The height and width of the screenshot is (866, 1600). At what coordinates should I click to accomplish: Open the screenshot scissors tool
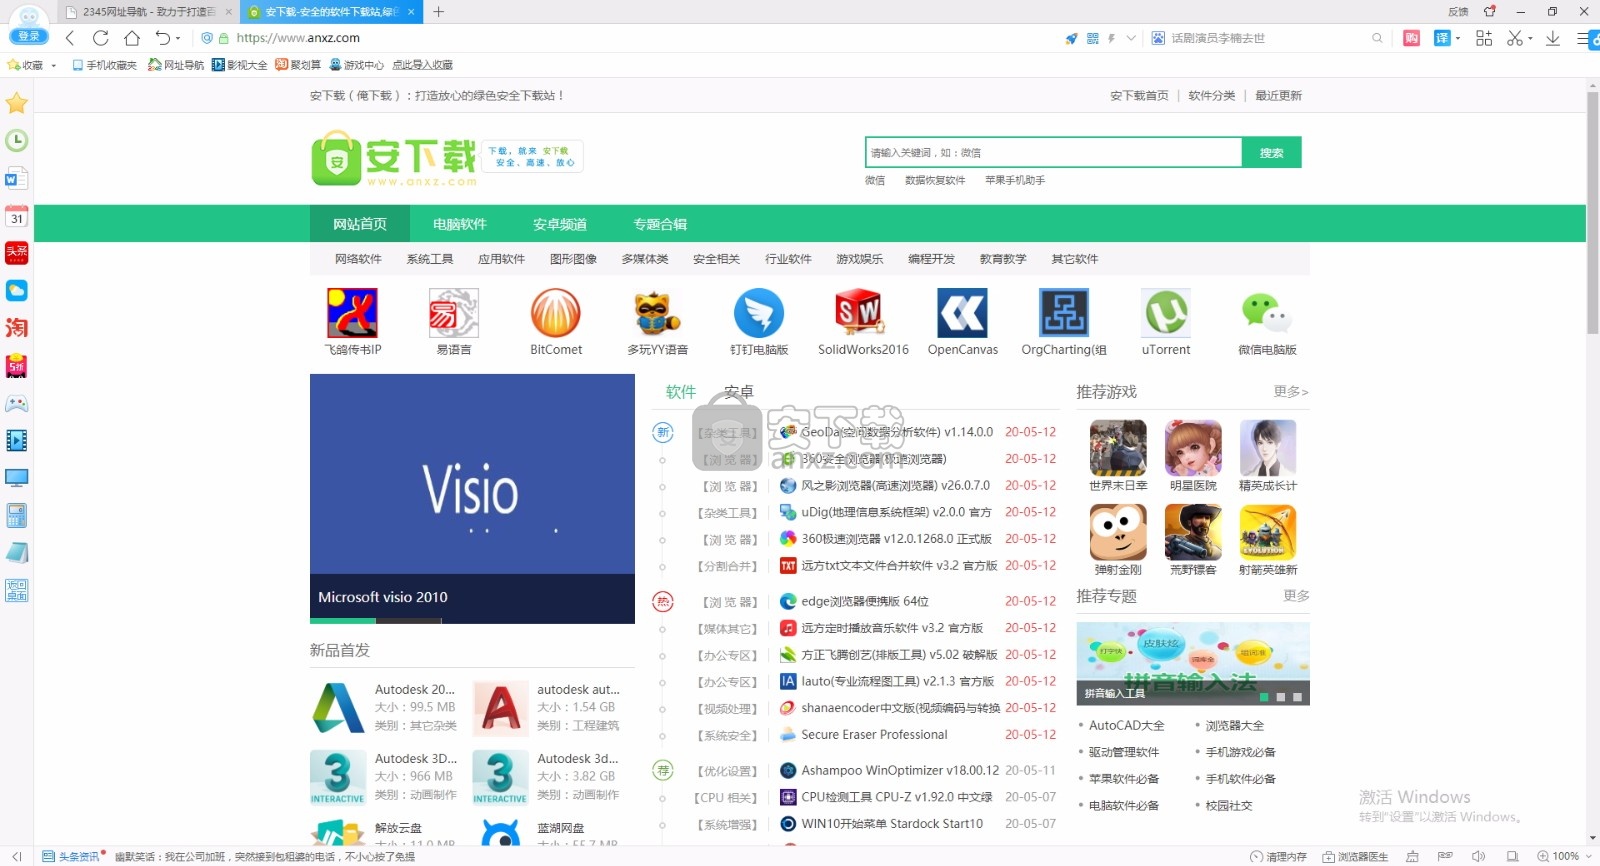point(1515,38)
